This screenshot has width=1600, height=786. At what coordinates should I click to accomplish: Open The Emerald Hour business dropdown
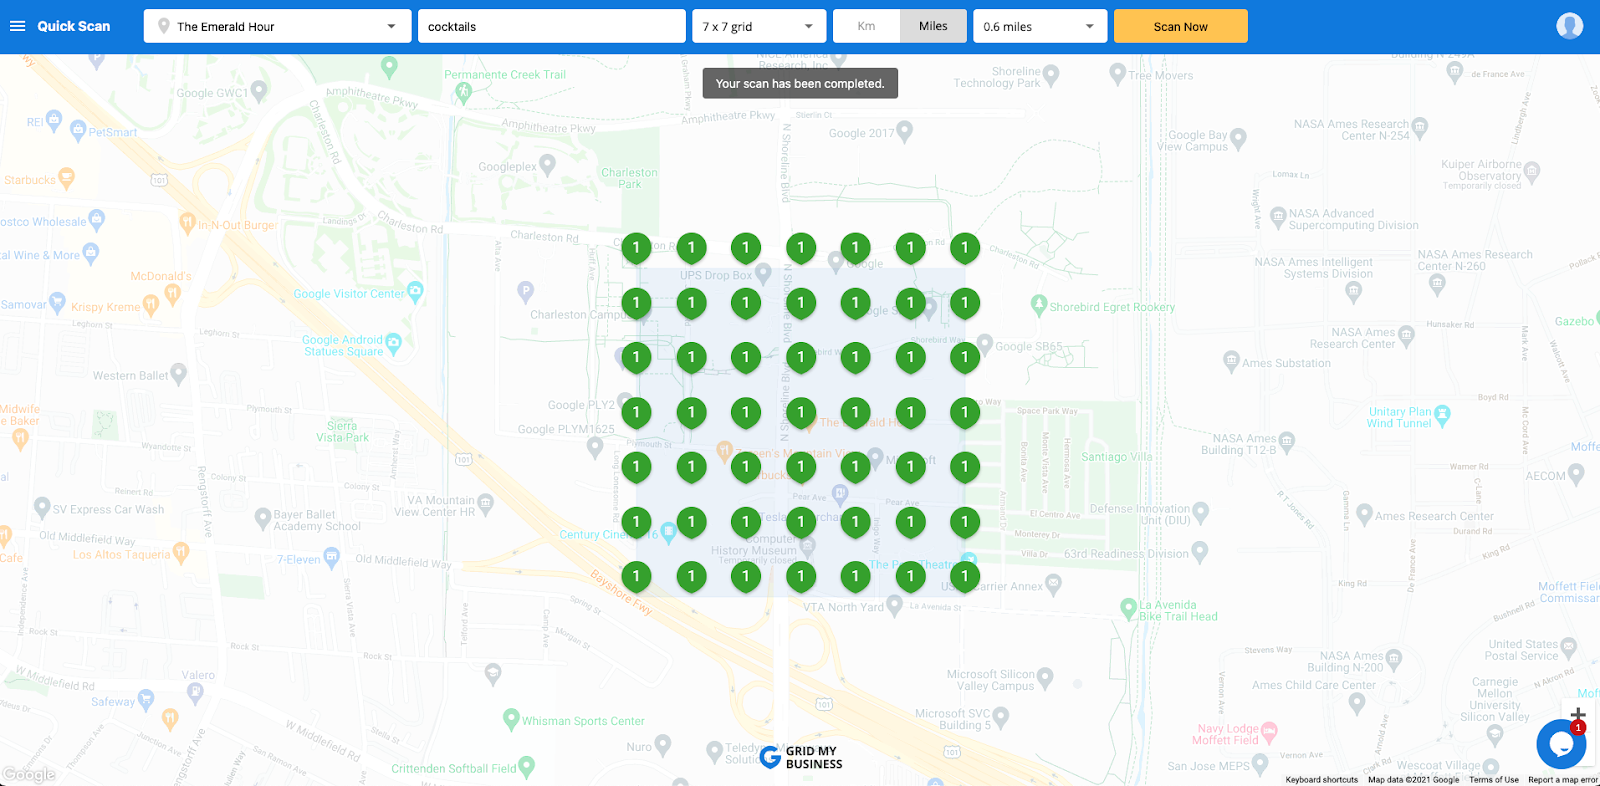(x=278, y=26)
